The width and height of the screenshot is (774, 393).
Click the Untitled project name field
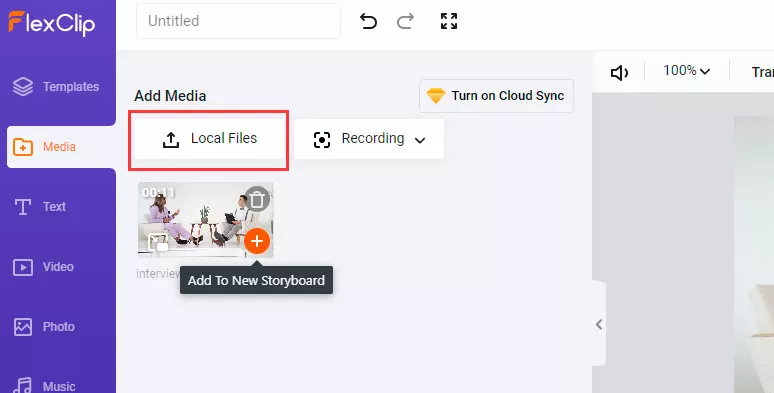coord(238,21)
